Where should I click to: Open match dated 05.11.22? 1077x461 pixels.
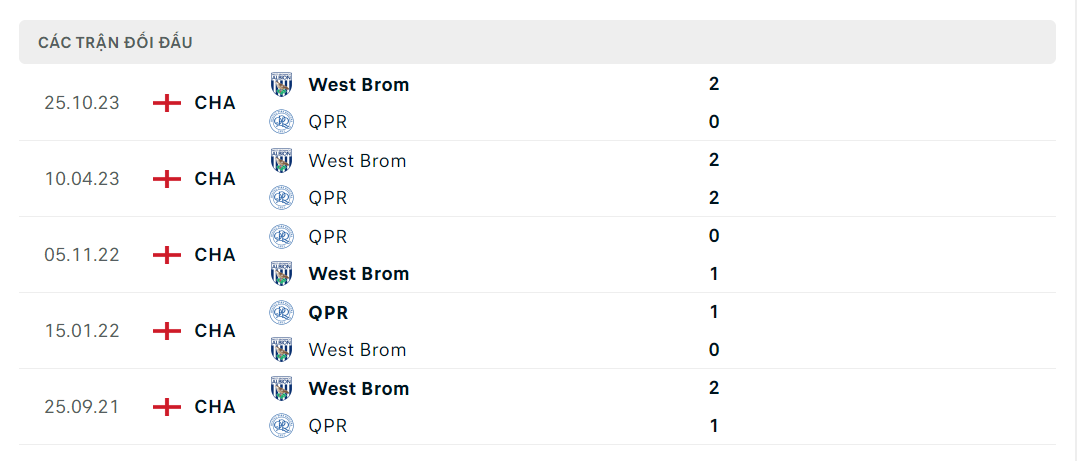click(x=537, y=255)
